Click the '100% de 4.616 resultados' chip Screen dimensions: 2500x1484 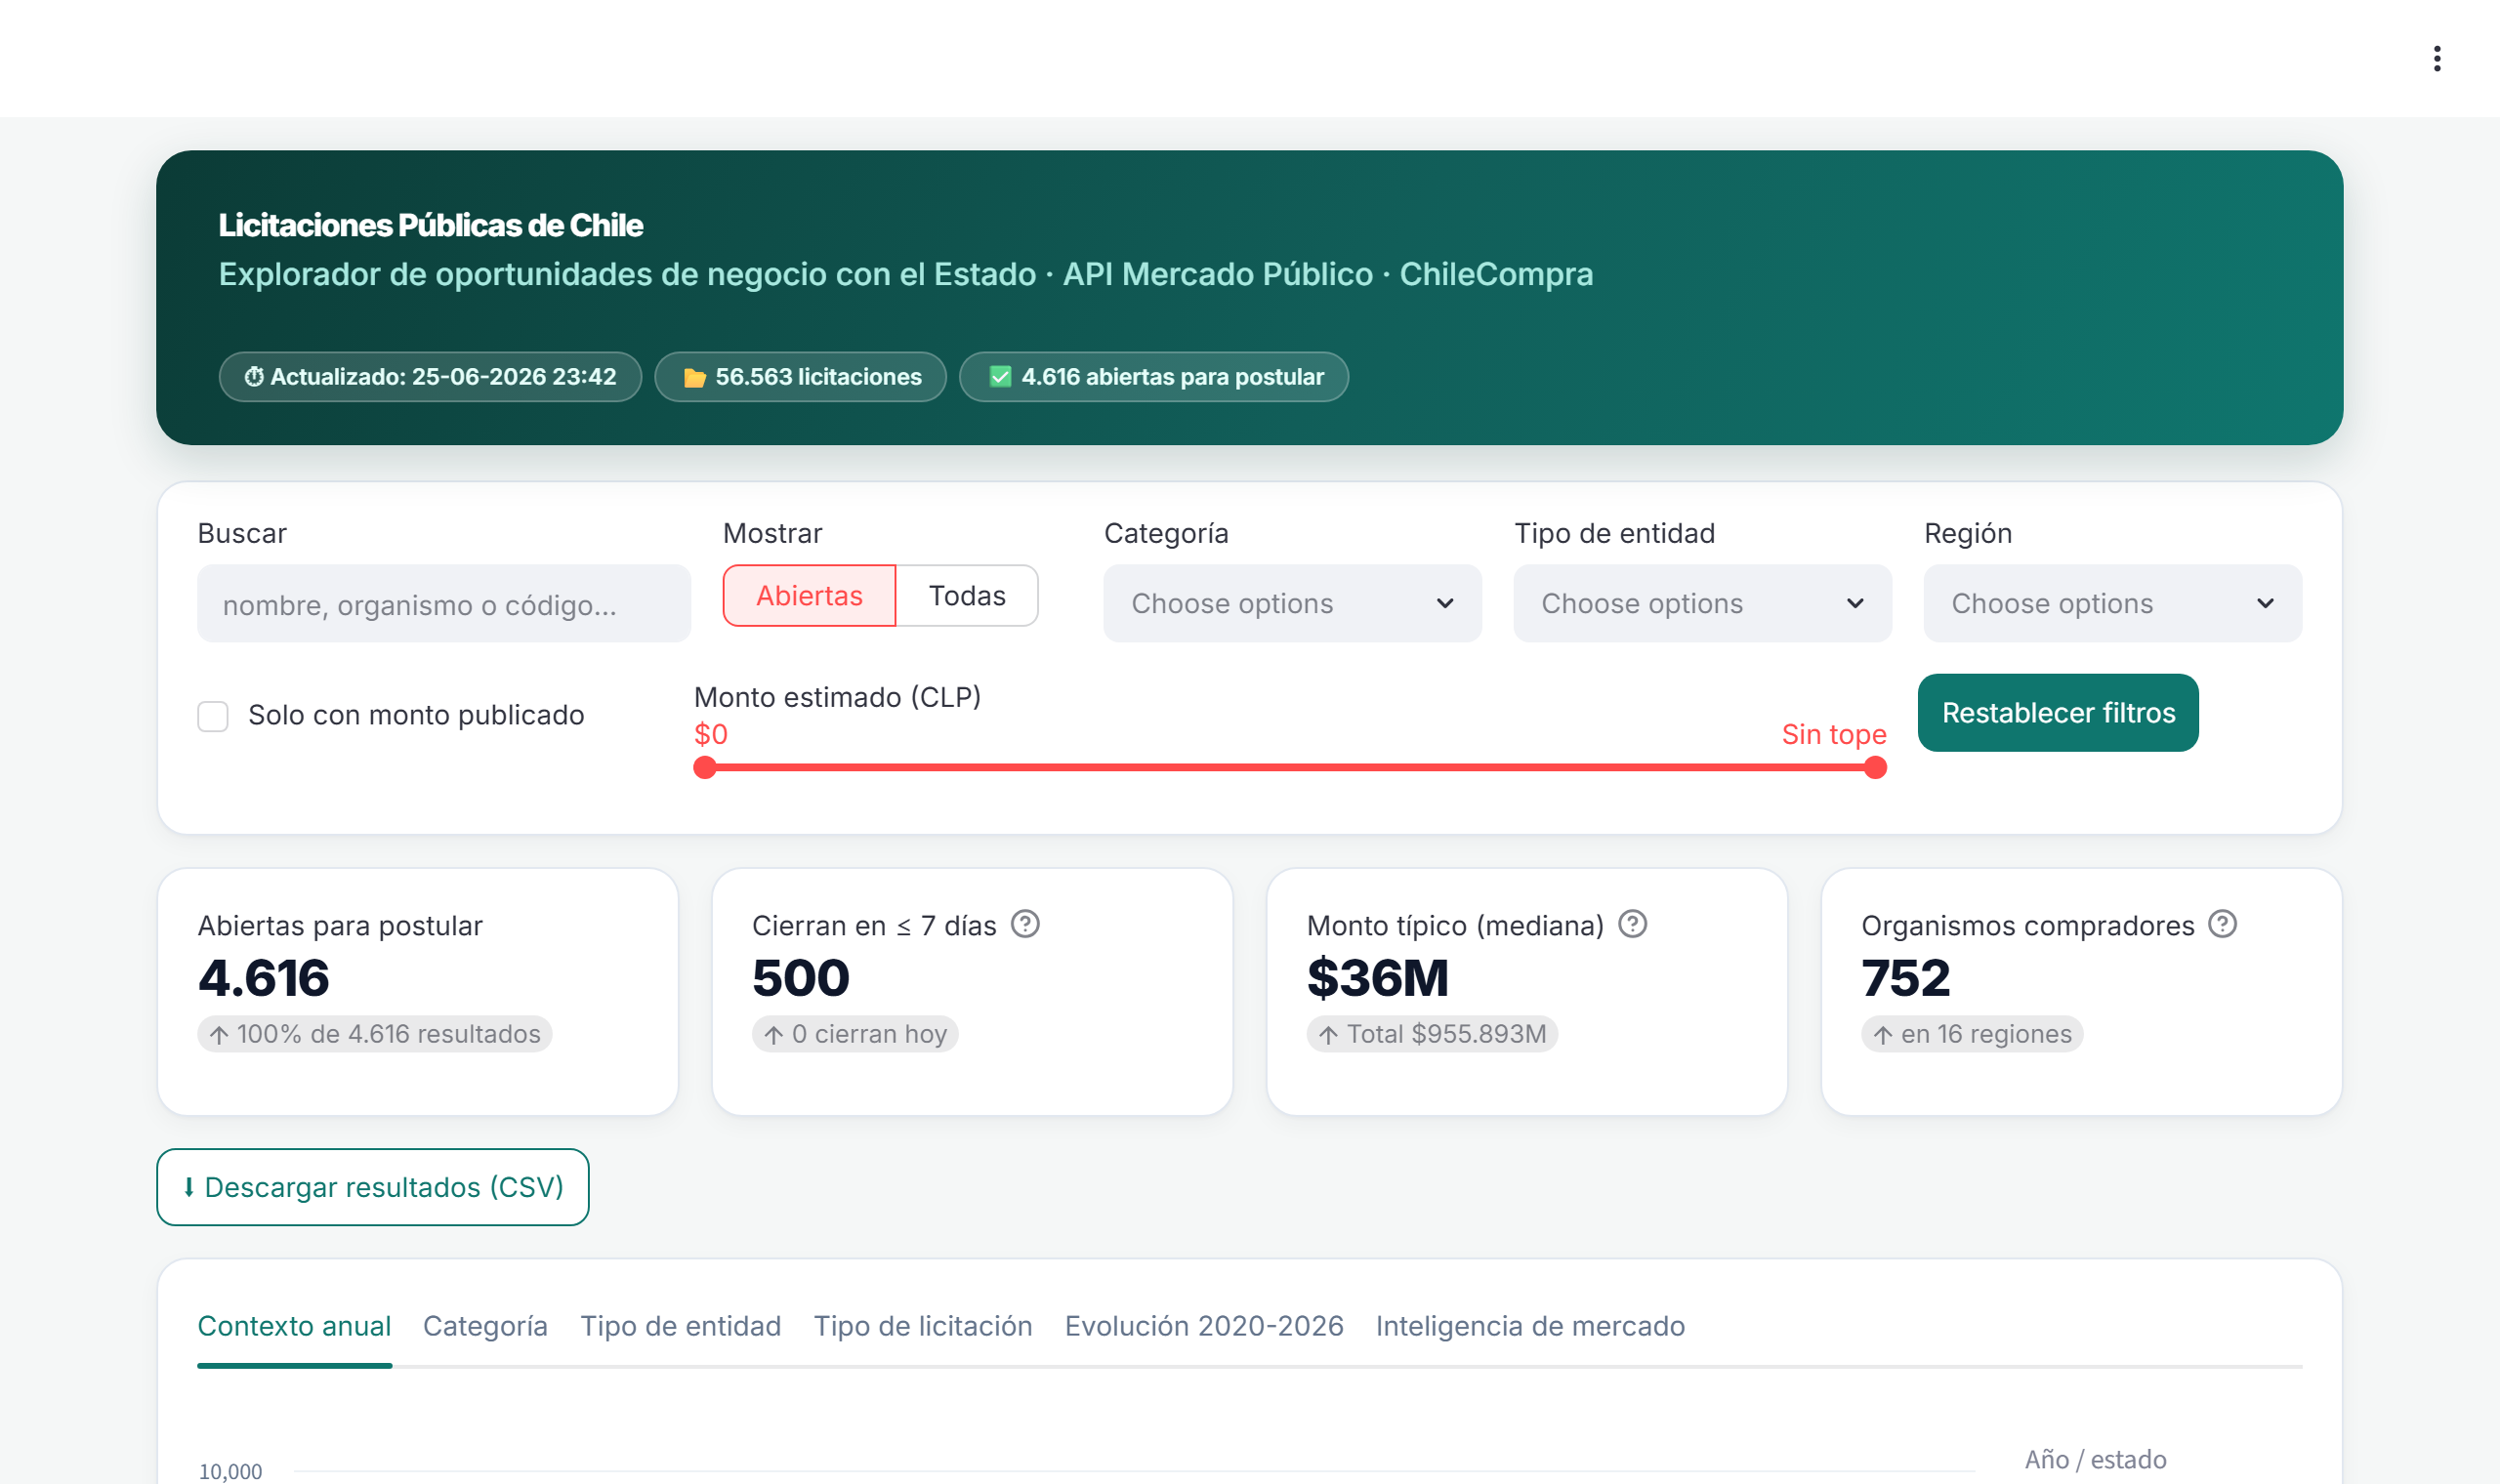[375, 1034]
